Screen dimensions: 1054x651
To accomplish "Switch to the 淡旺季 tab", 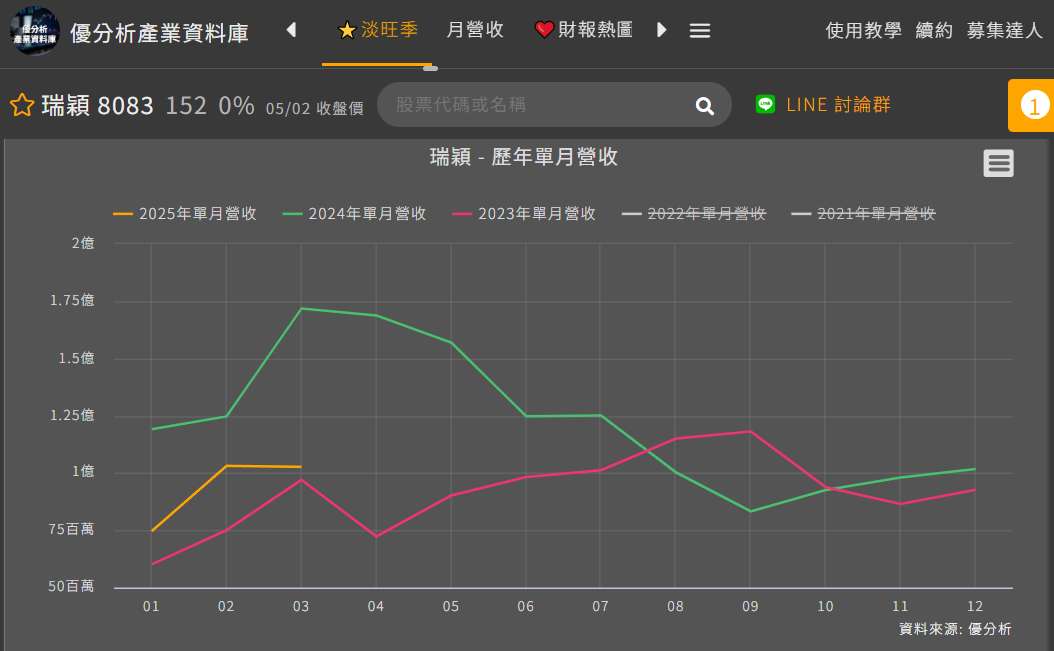I will click(x=378, y=30).
